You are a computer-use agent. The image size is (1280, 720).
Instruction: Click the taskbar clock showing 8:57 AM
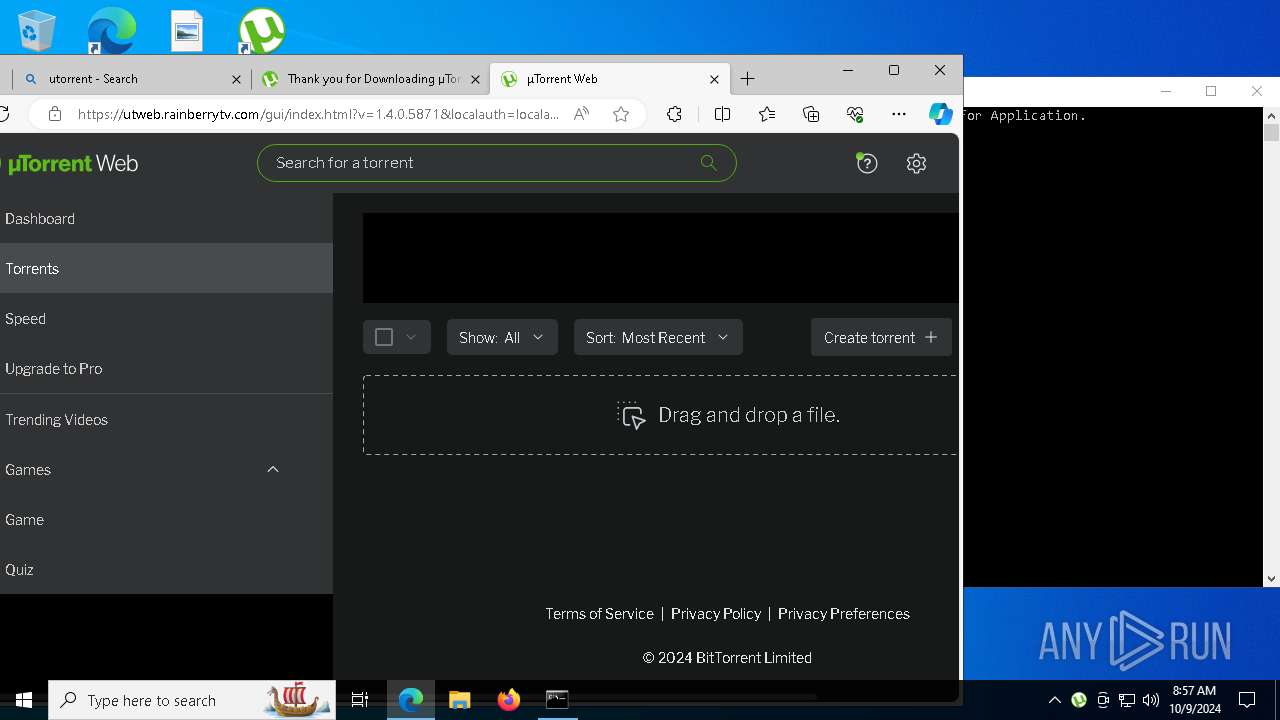[x=1194, y=700]
